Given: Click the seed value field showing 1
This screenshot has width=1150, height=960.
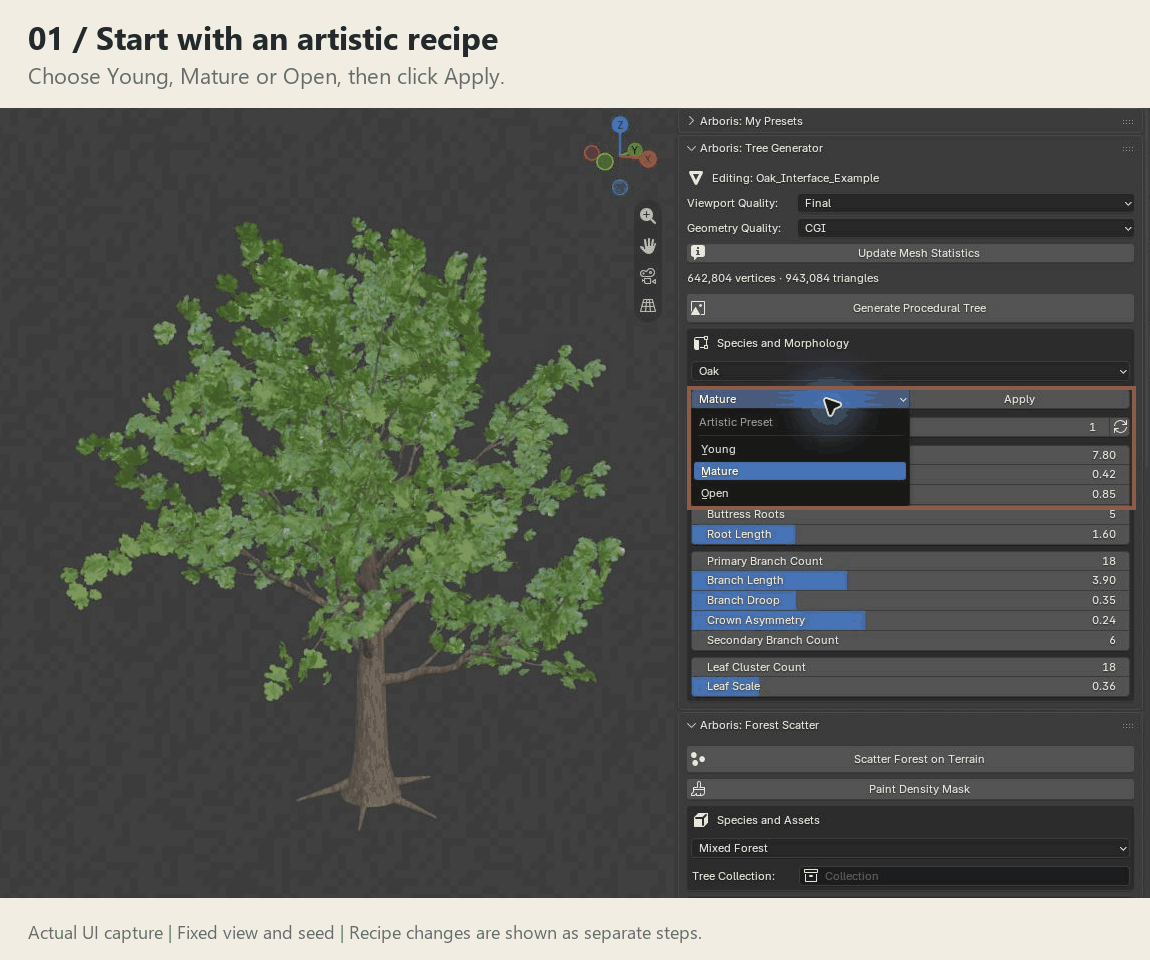Looking at the screenshot, I should [x=1010, y=427].
